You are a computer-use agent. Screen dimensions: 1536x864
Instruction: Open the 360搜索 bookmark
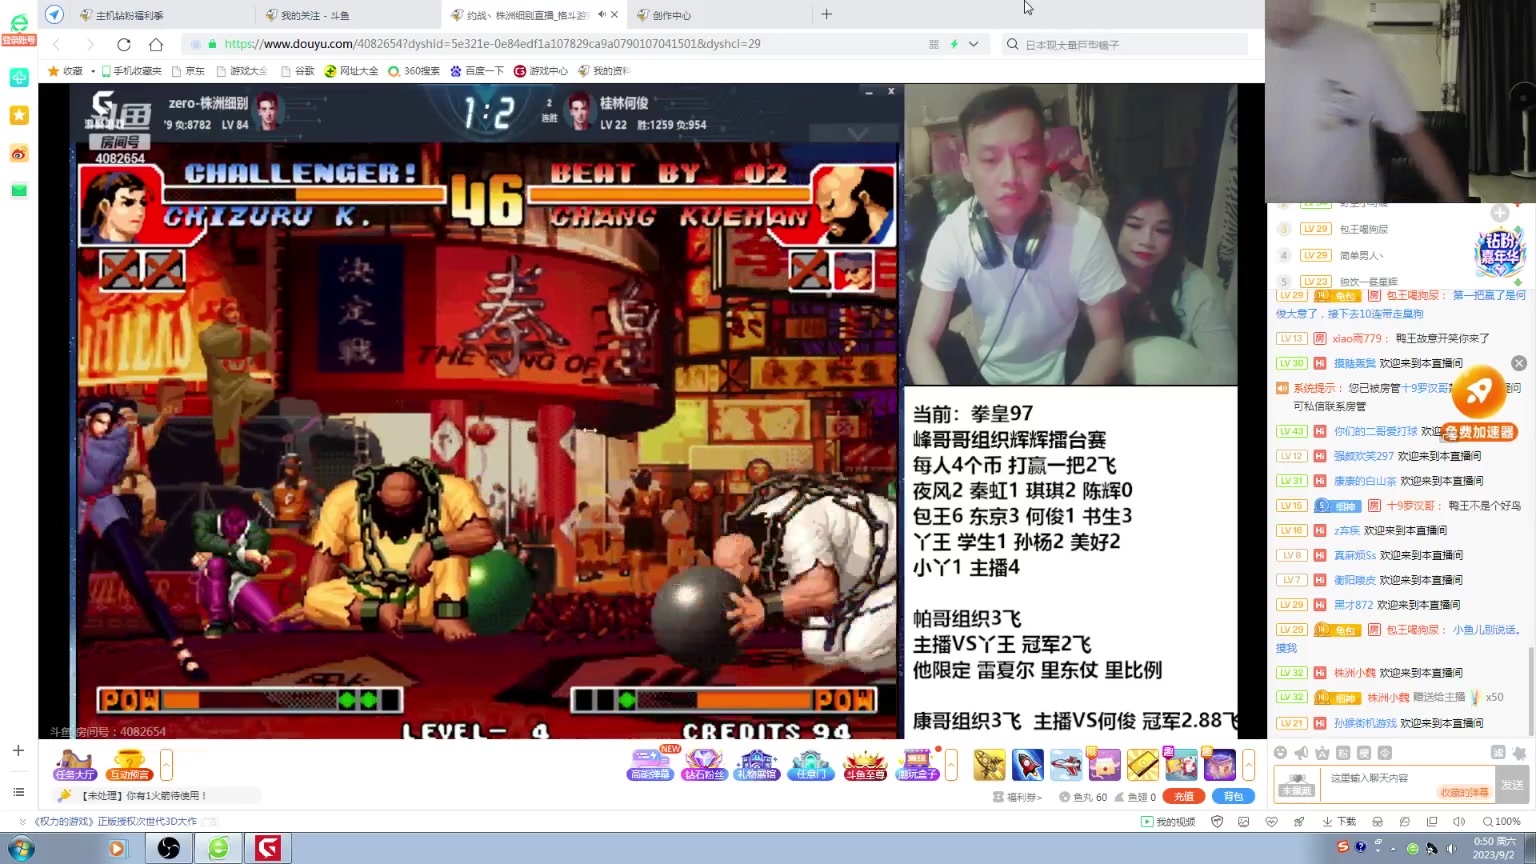click(x=414, y=71)
